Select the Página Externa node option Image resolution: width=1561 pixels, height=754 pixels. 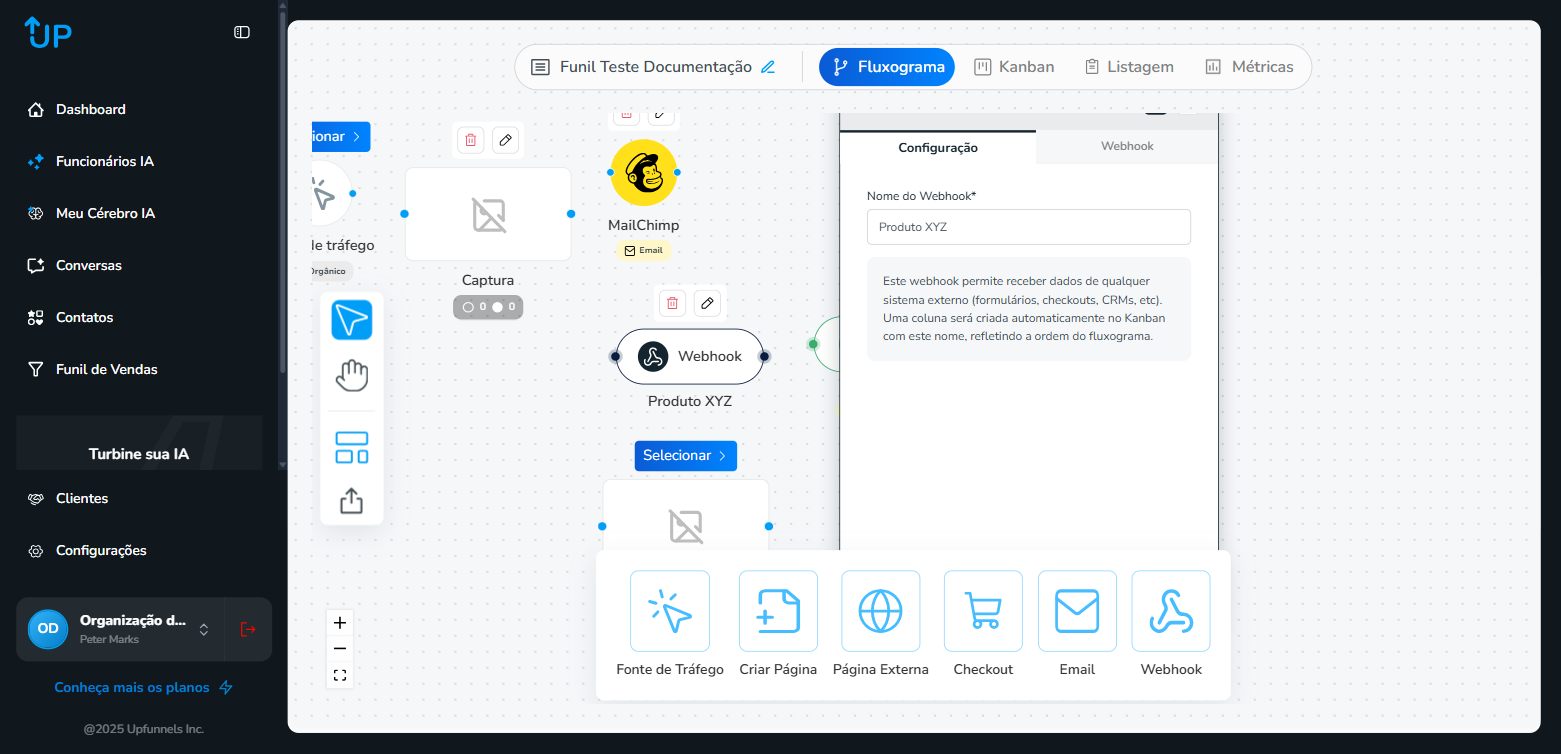click(880, 611)
